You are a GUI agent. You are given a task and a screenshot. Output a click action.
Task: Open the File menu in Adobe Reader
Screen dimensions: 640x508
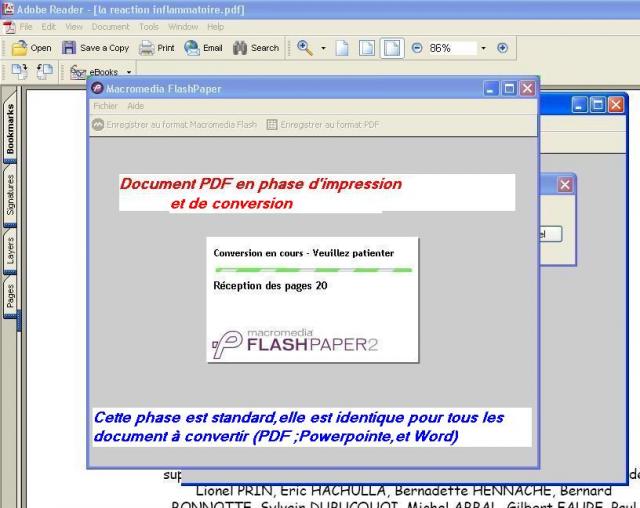click(x=26, y=27)
